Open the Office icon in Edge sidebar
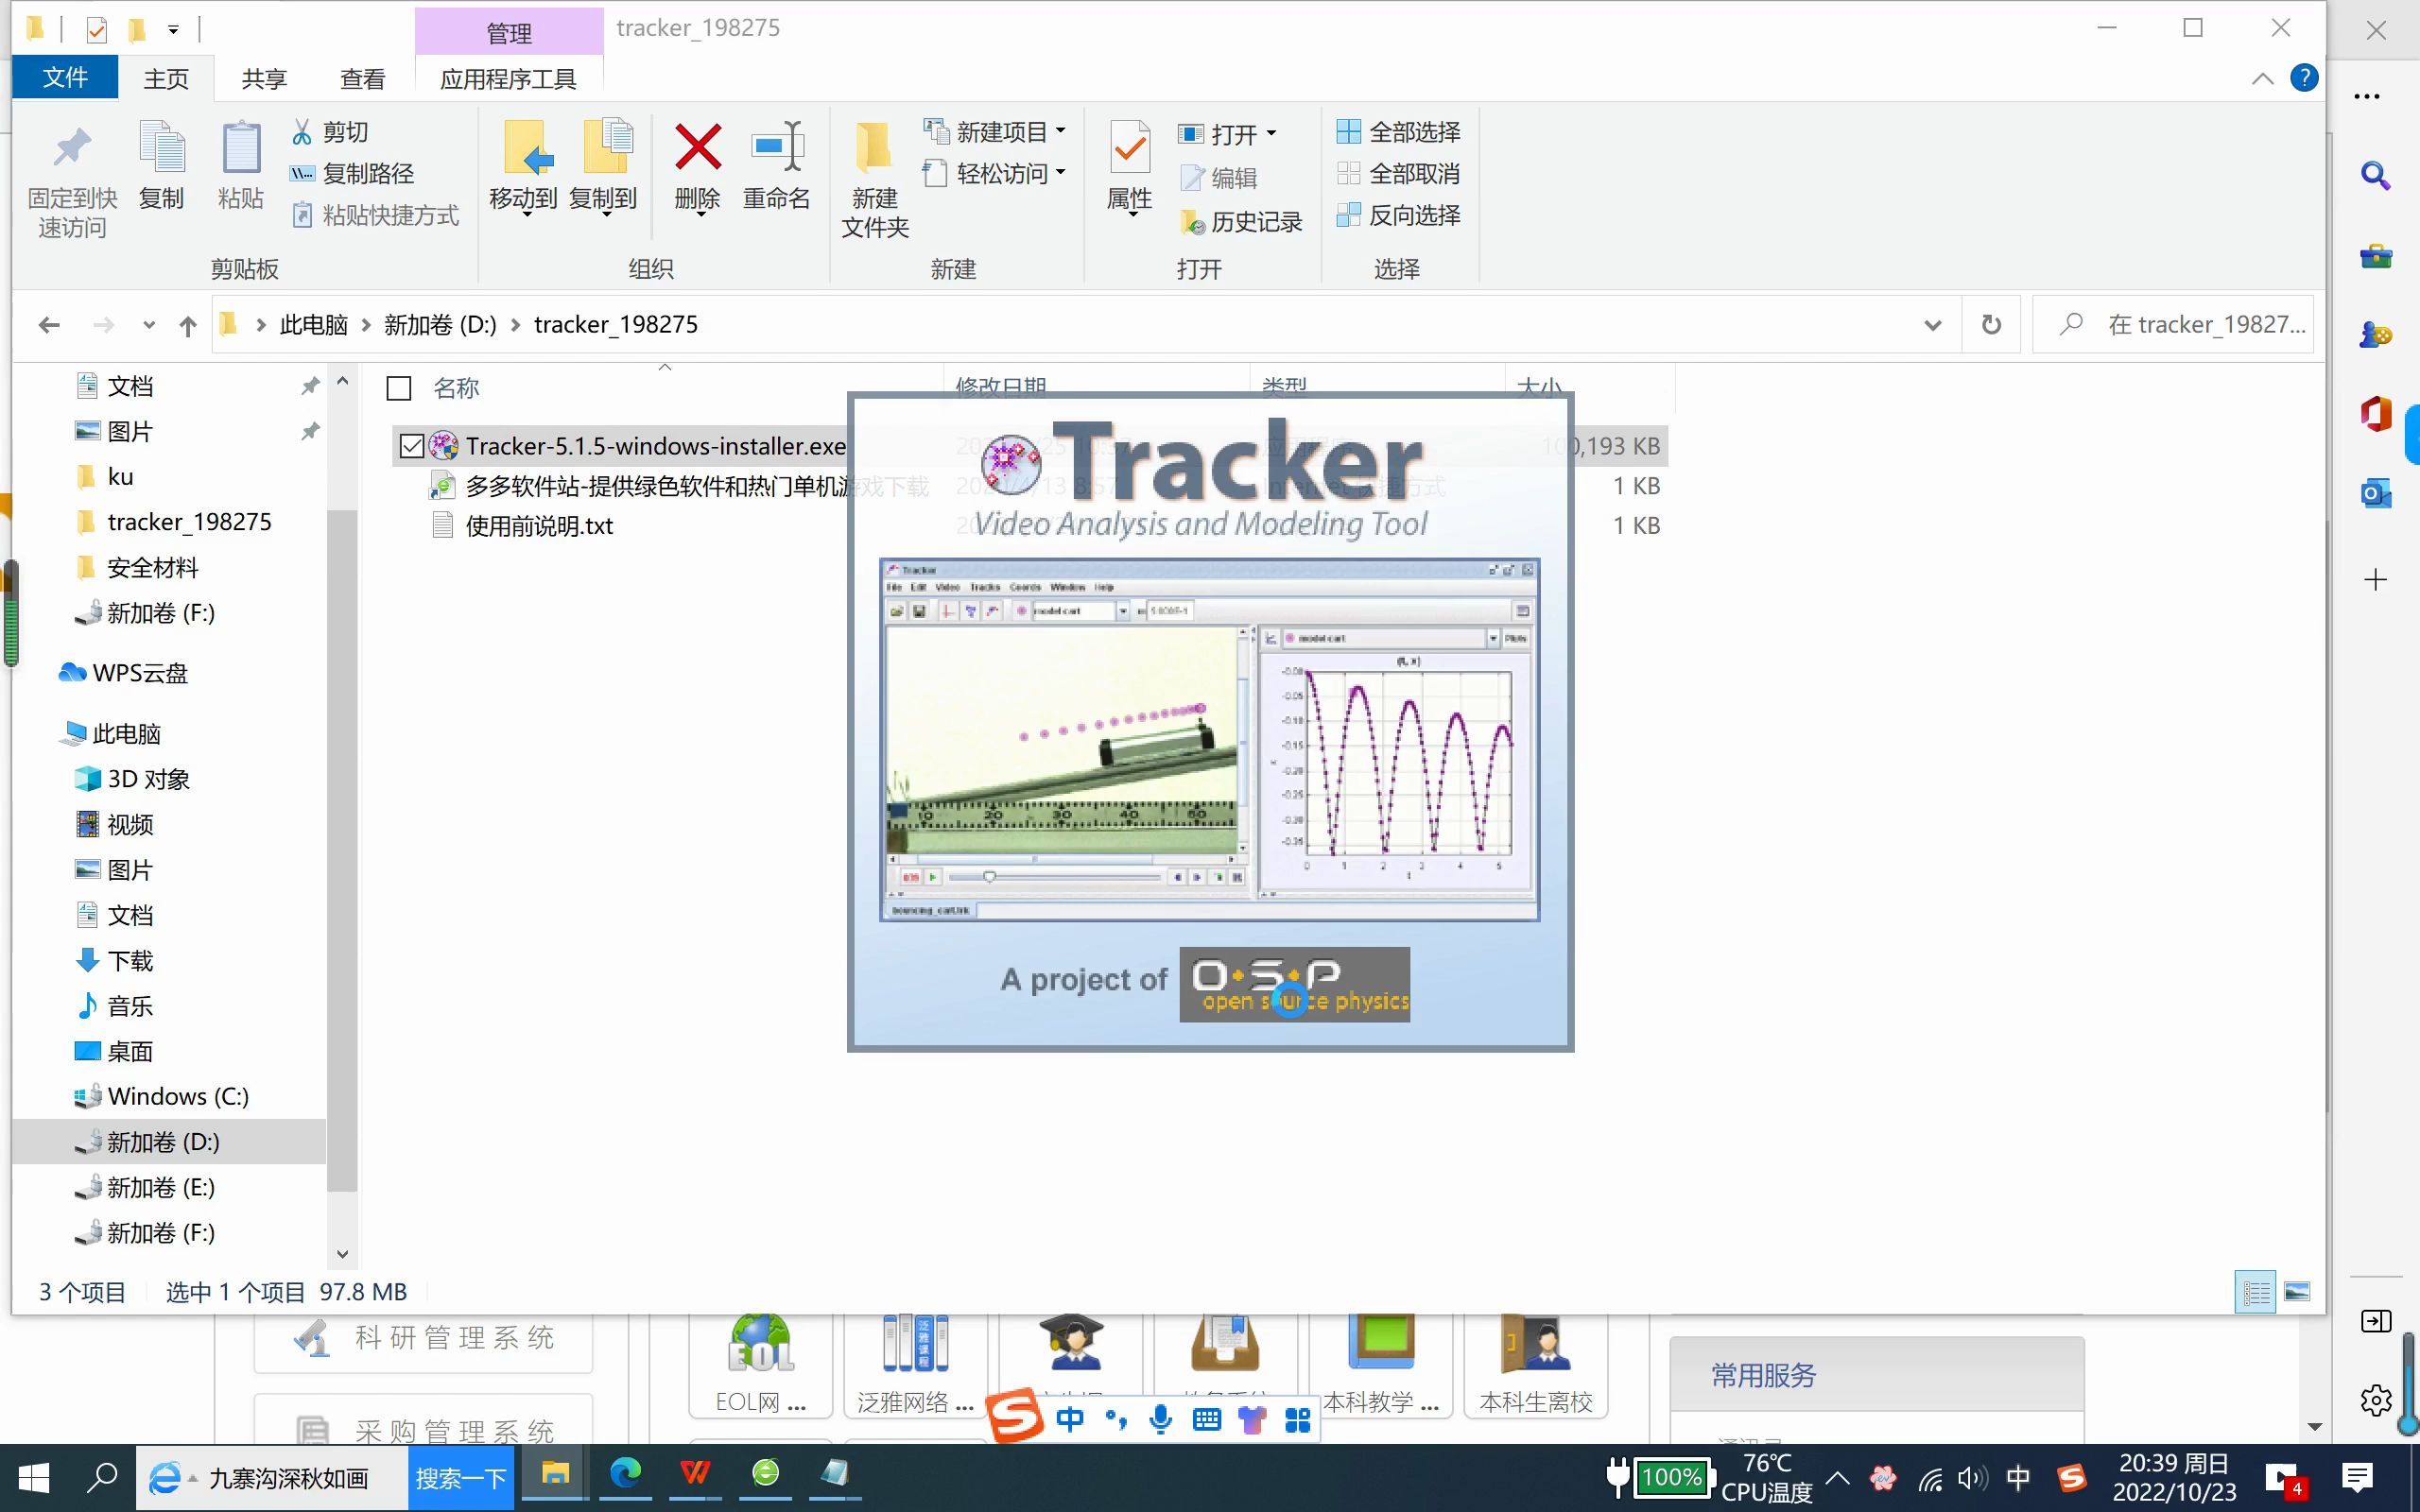The image size is (2420, 1512). coord(2376,413)
